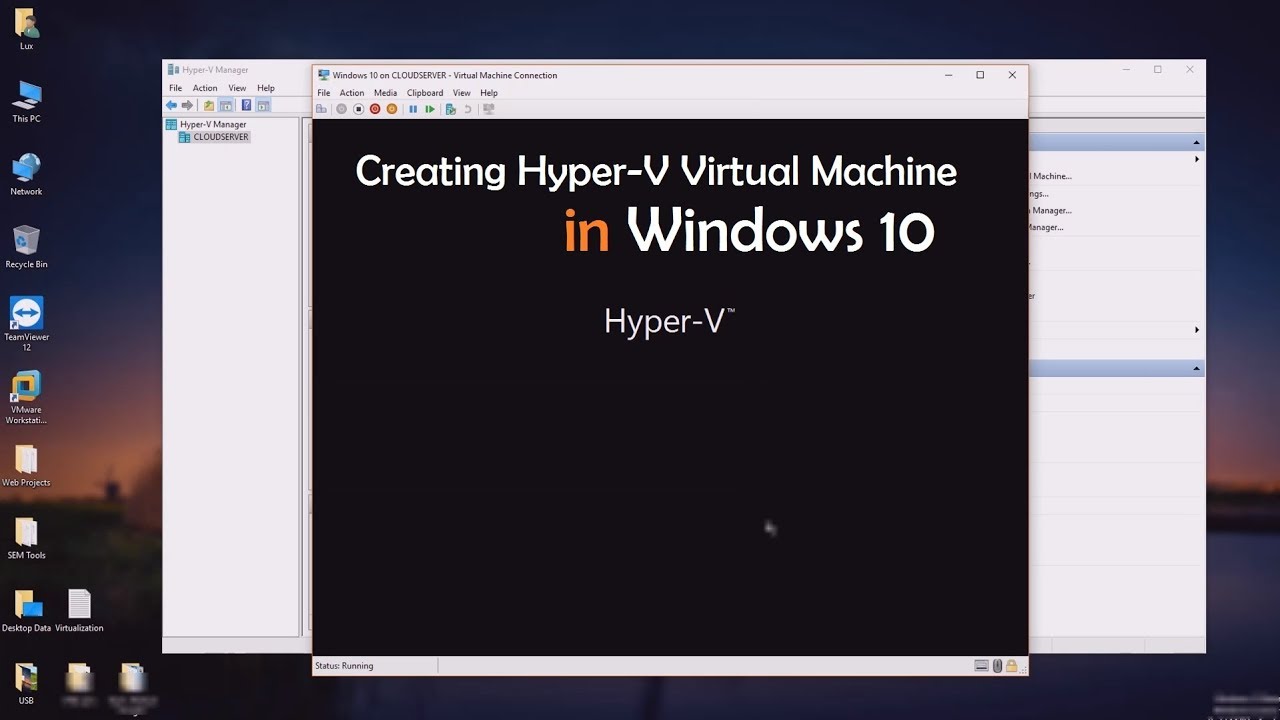Open Virtualization text file on desktop
This screenshot has width=1280, height=720.
point(79,611)
